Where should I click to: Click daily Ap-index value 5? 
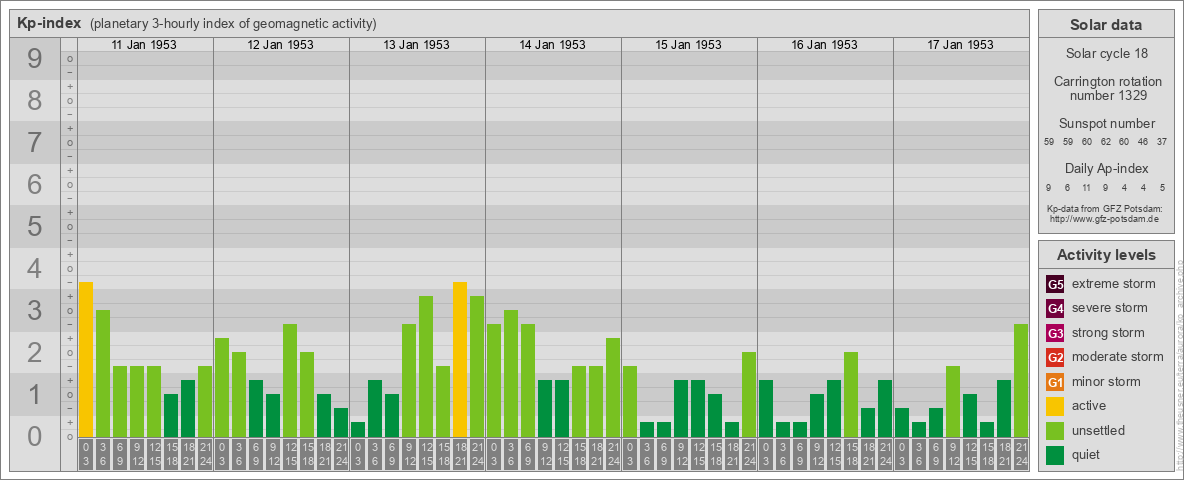[x=1163, y=187]
